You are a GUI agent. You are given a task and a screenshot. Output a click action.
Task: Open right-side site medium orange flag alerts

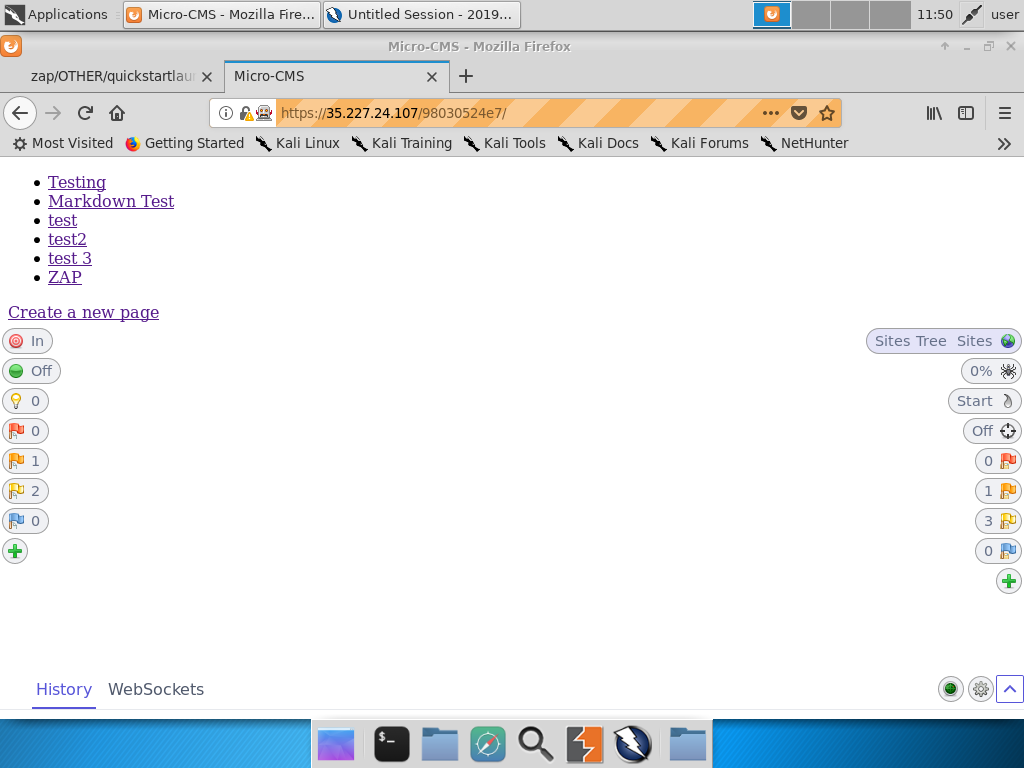(999, 491)
